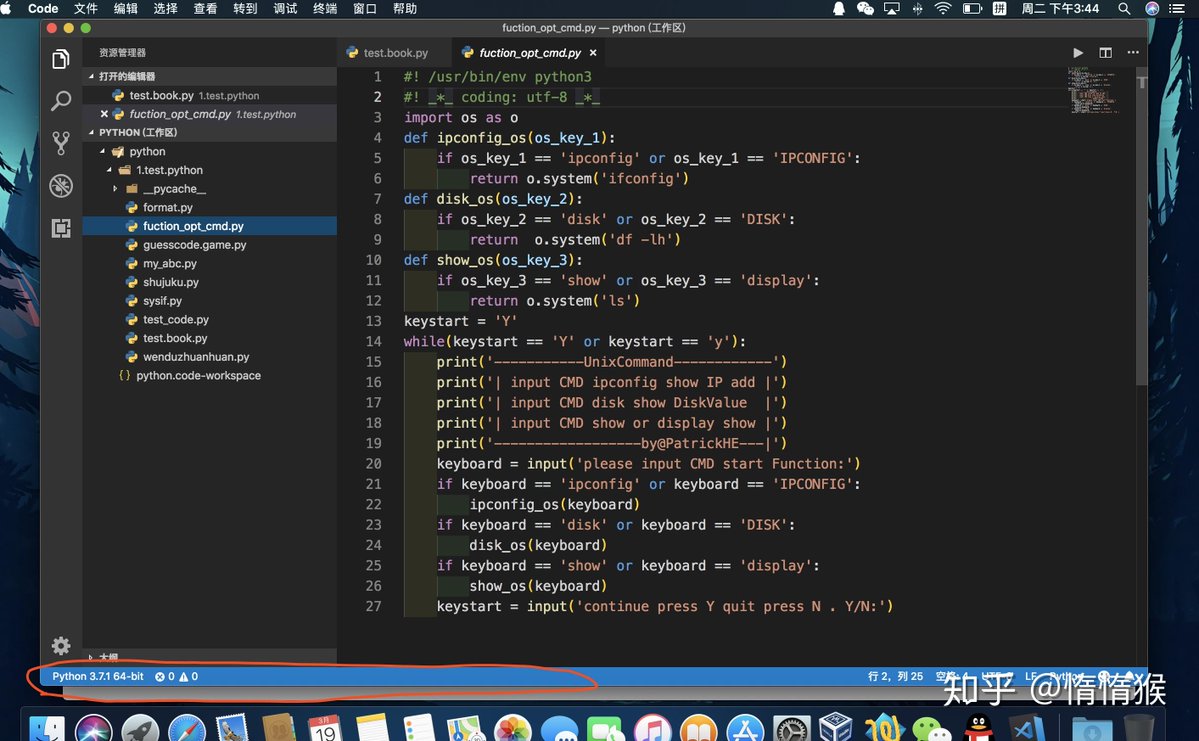Screen dimensions: 1199x741
Task: Collapse the 打开的编辑器 section
Action: coord(91,76)
